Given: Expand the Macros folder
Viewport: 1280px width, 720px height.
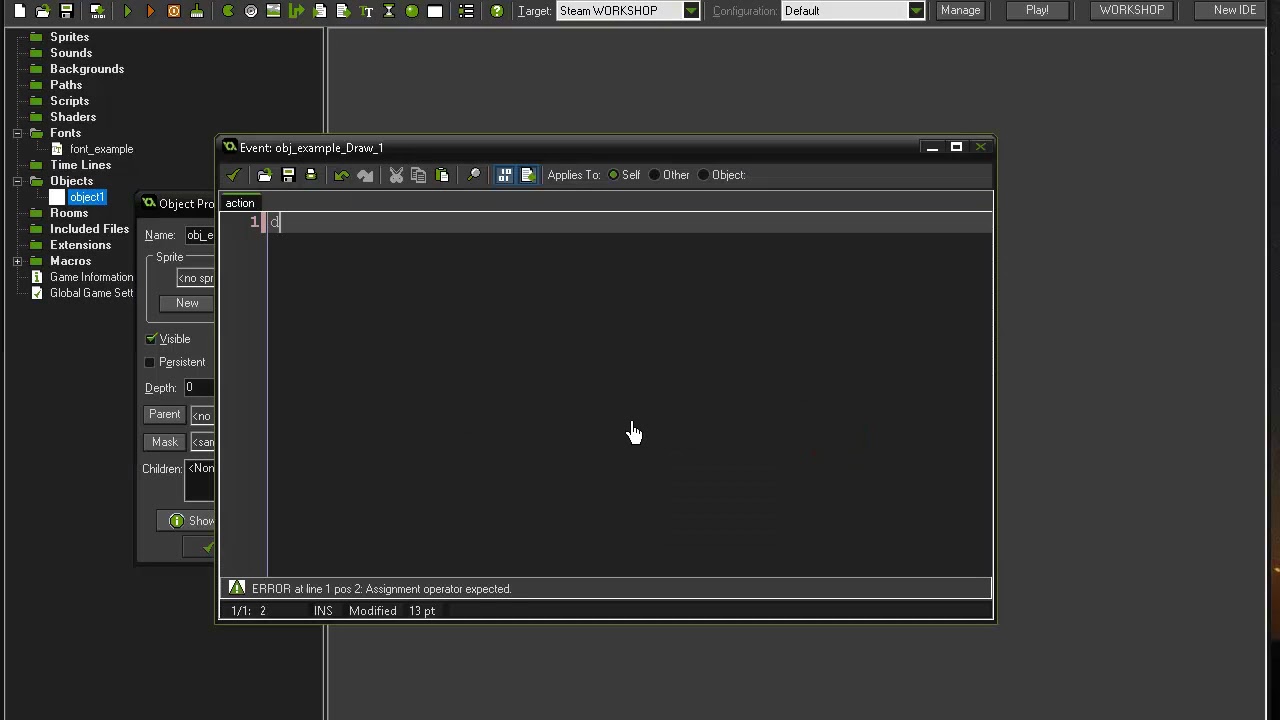Looking at the screenshot, I should (18, 261).
